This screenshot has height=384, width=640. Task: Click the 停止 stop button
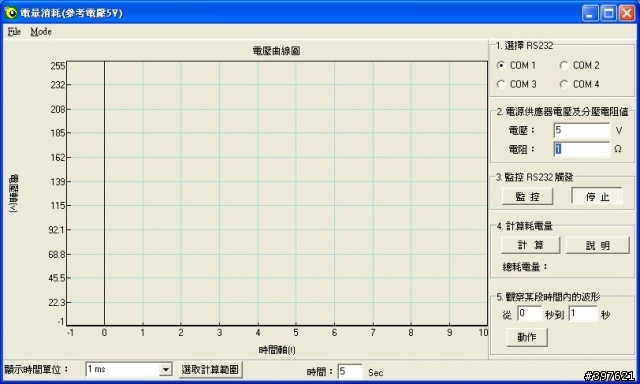[x=597, y=196]
